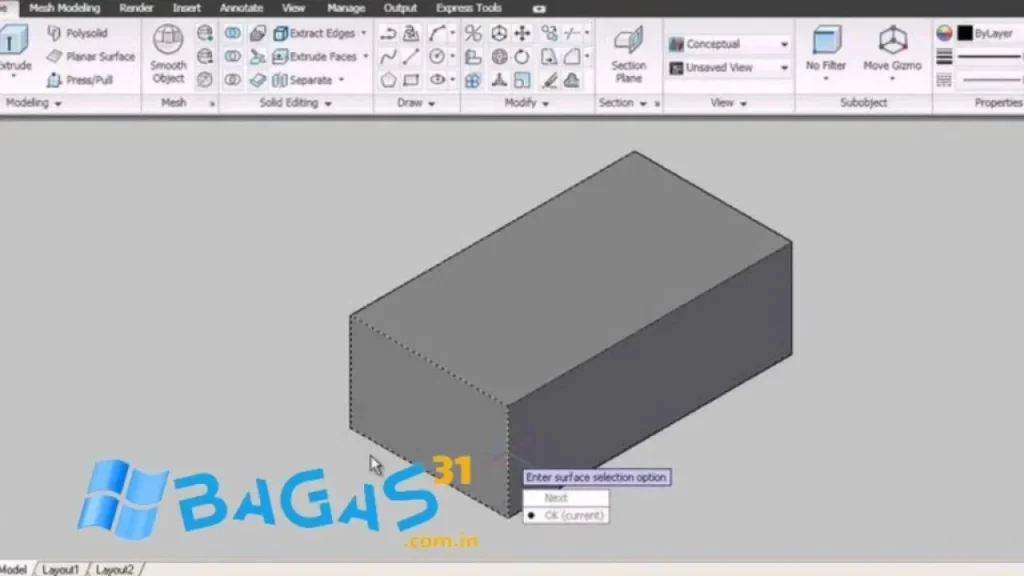The width and height of the screenshot is (1024, 576).
Task: Select the Extrude tool
Action: (x=14, y=49)
